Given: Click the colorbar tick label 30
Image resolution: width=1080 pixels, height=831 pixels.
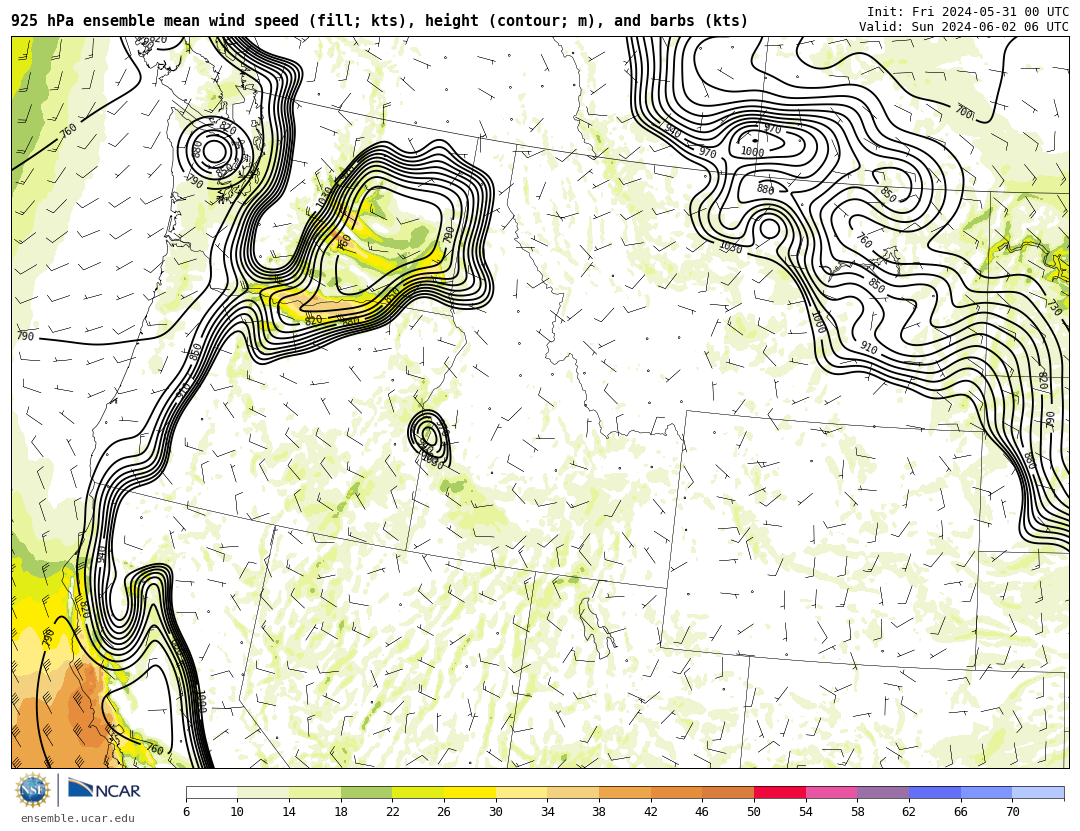Looking at the screenshot, I should point(495,812).
